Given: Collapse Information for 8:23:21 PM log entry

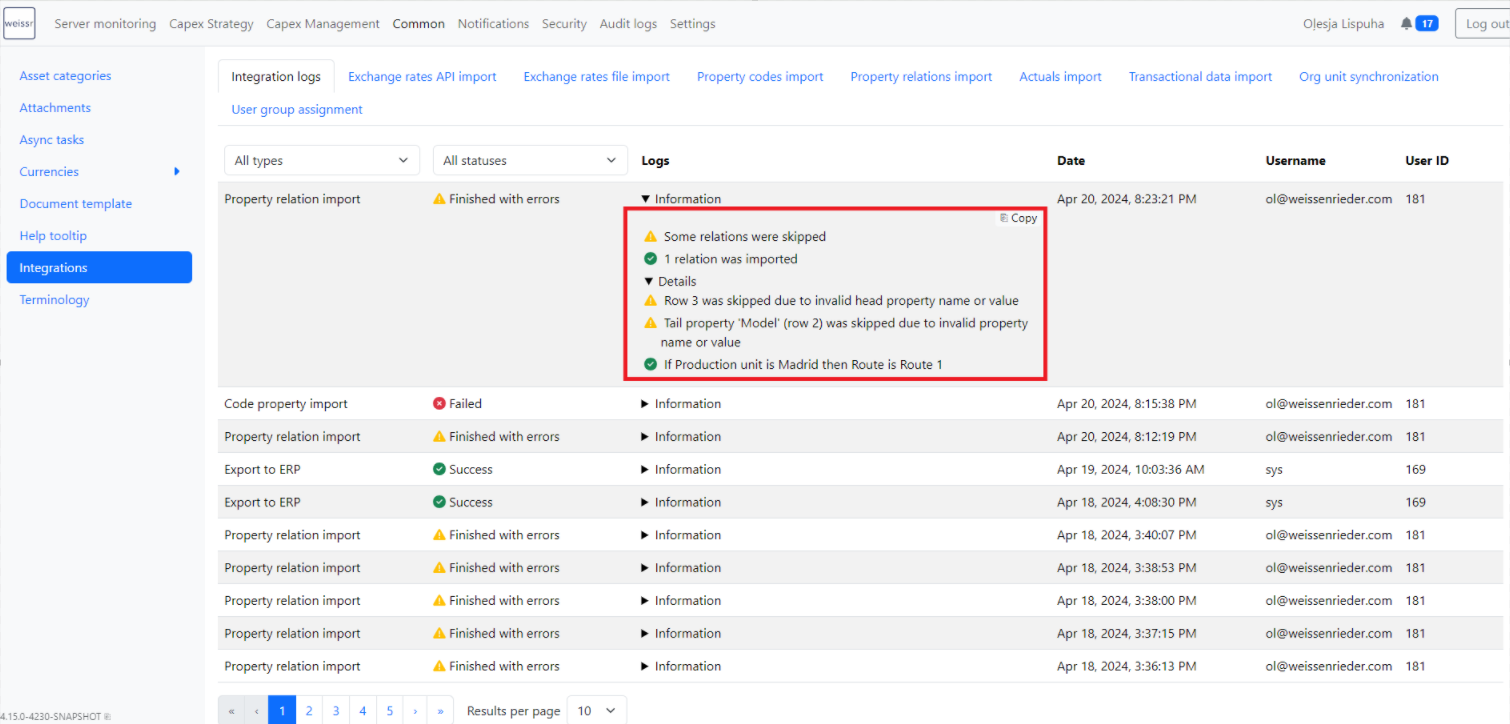Looking at the screenshot, I should [681, 199].
